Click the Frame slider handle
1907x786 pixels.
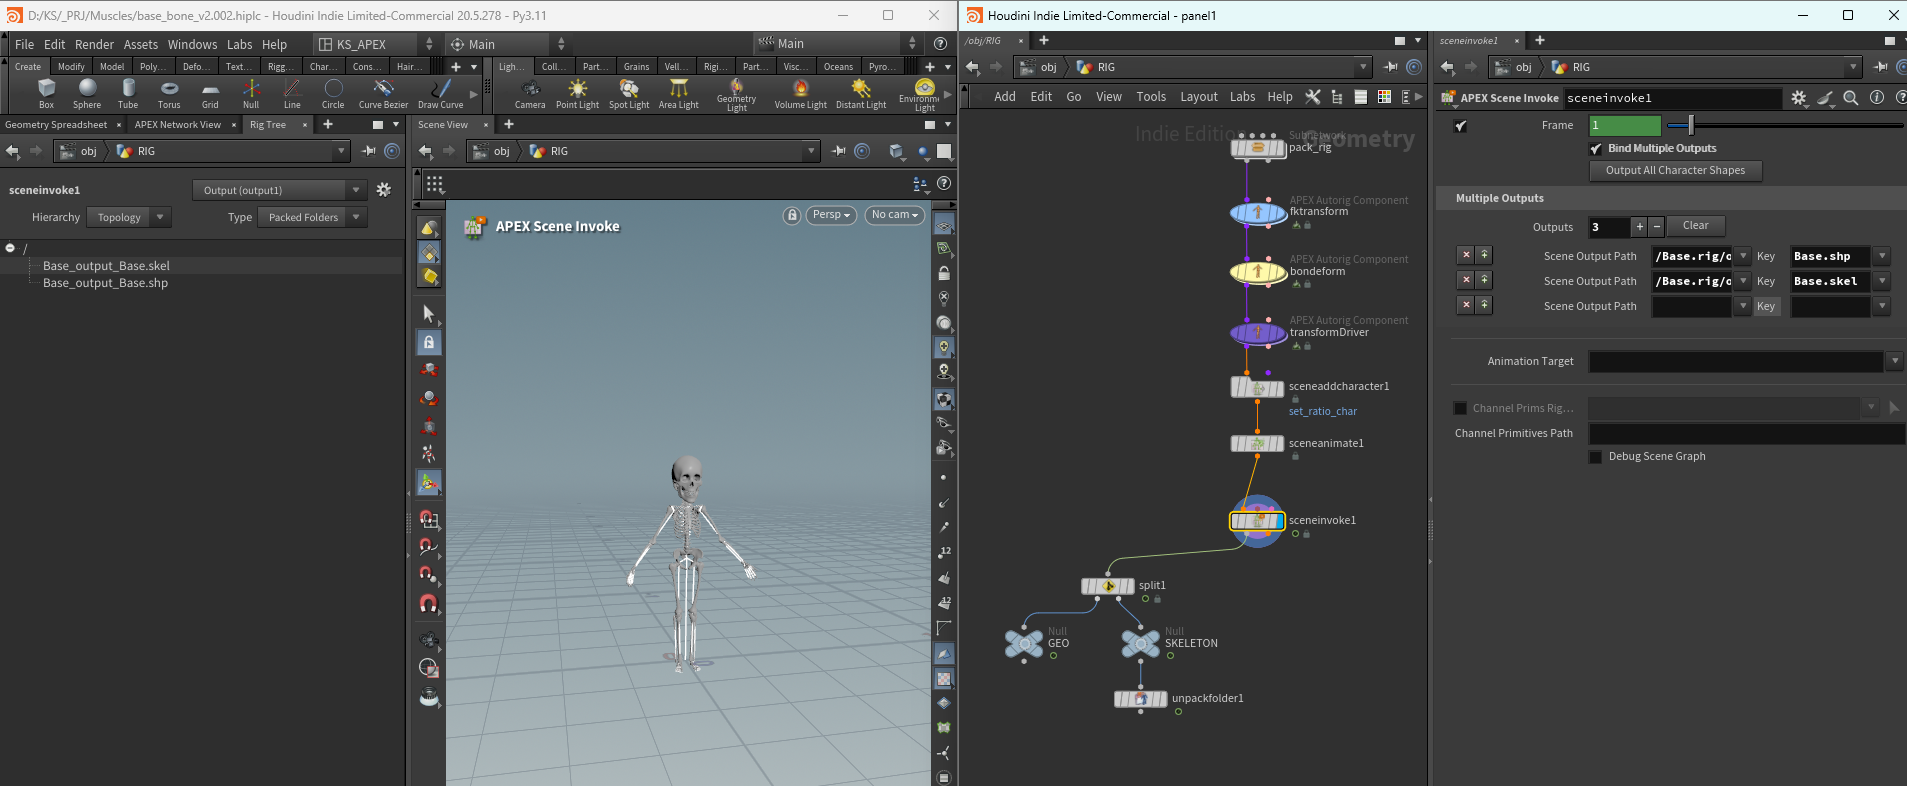tap(1691, 125)
